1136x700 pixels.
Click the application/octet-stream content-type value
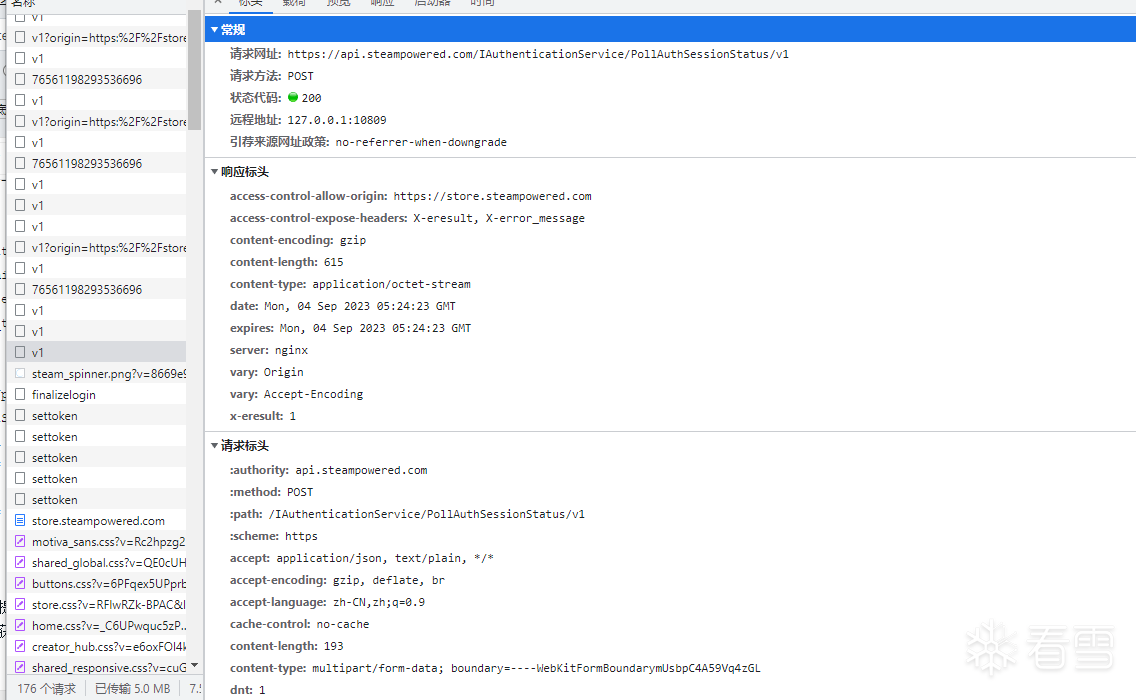(391, 284)
